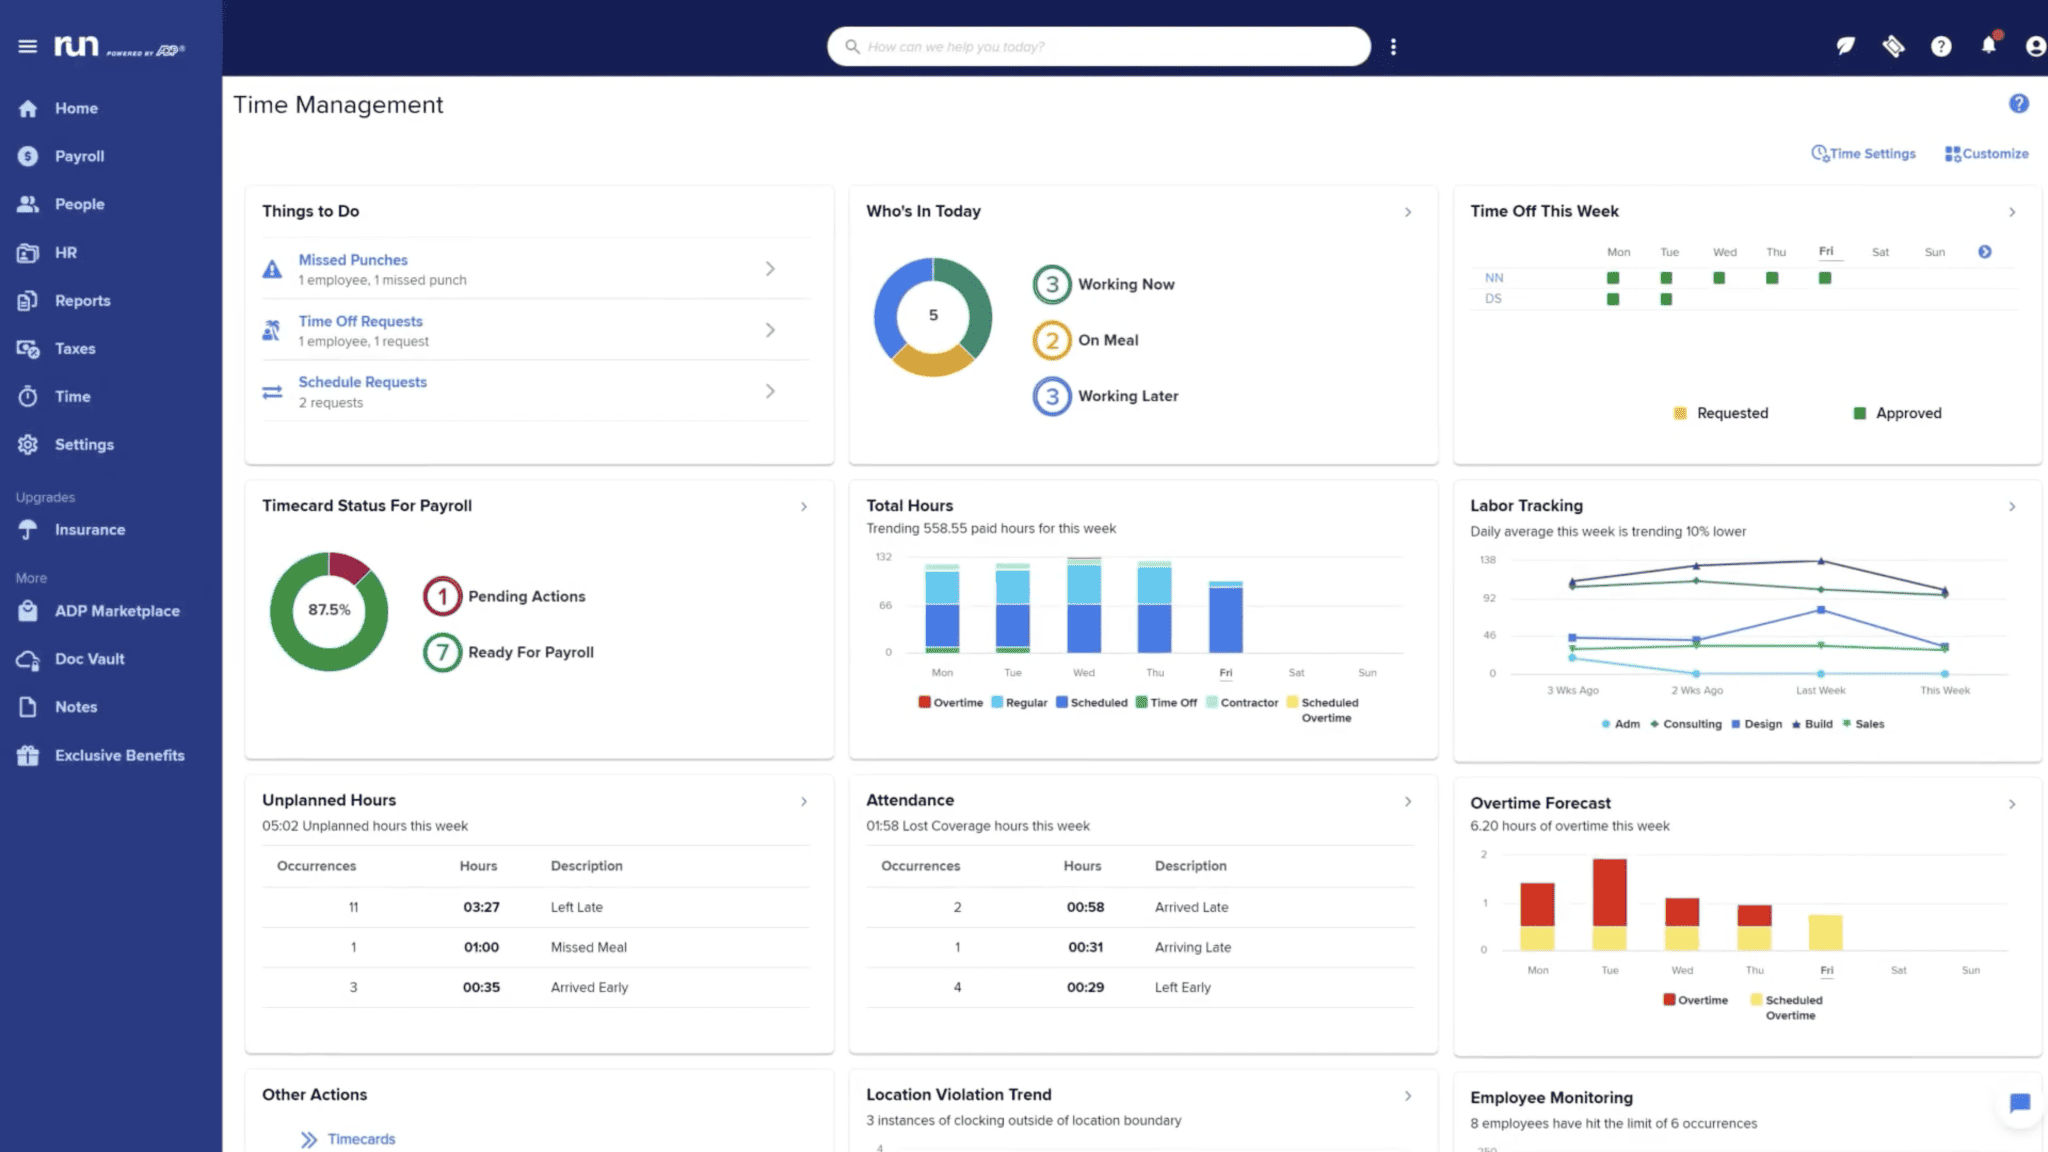The height and width of the screenshot is (1152, 2048).
Task: Select the Time menu item in the sidebar
Action: 73,396
